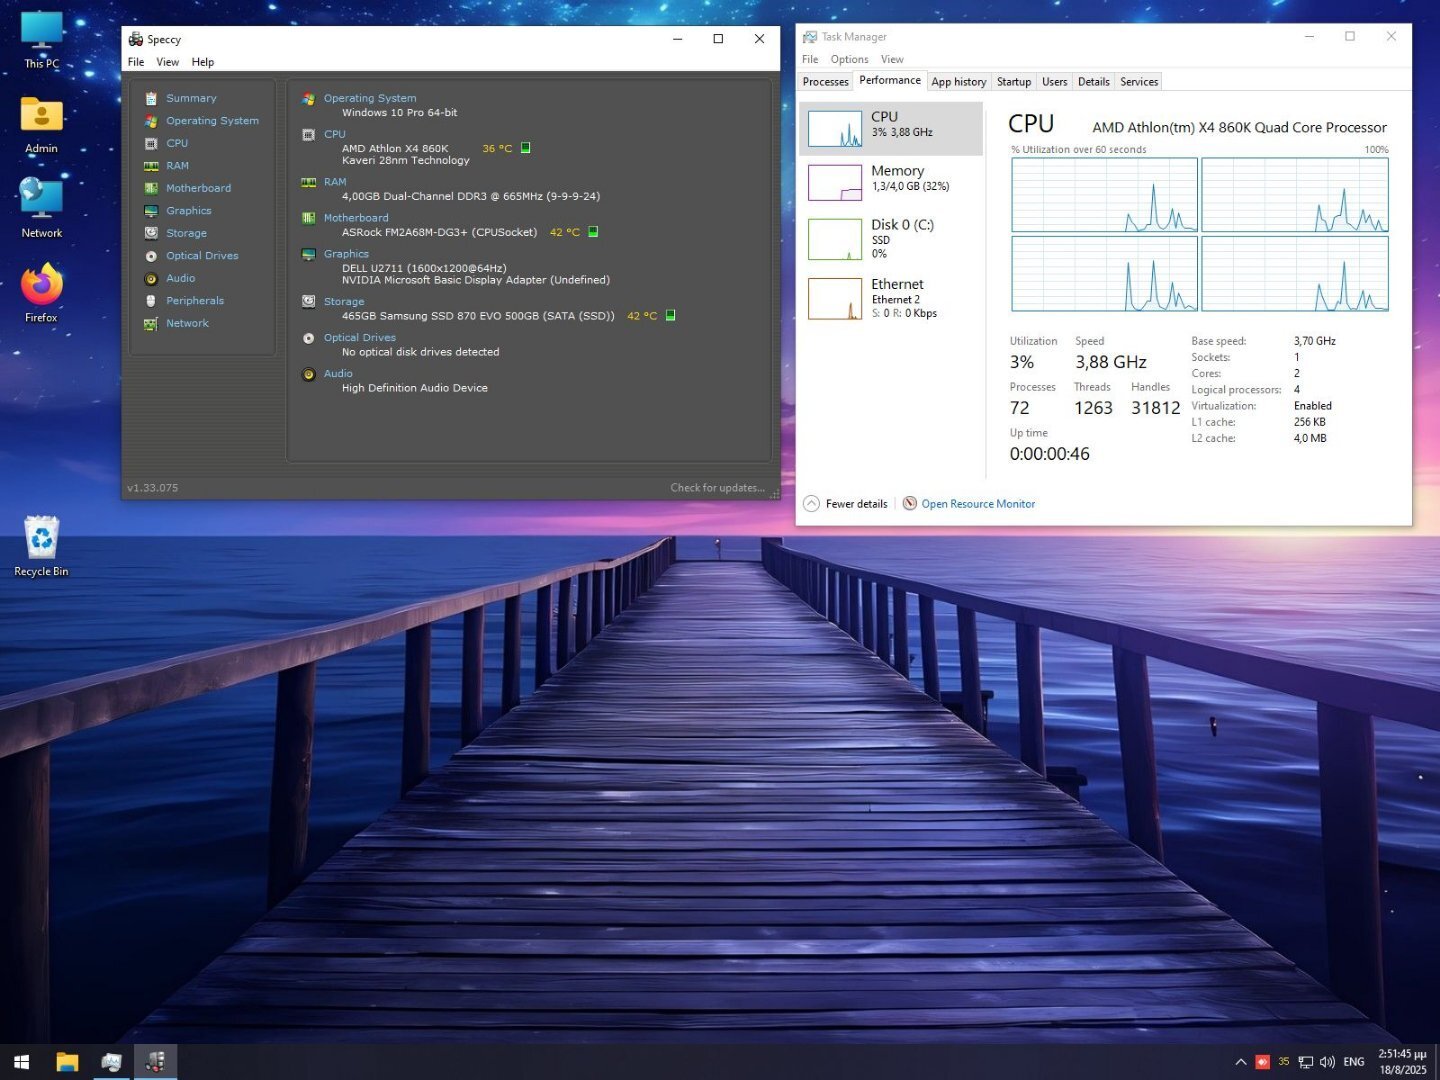Switch to the Details tab
The width and height of the screenshot is (1440, 1080).
[x=1094, y=82]
